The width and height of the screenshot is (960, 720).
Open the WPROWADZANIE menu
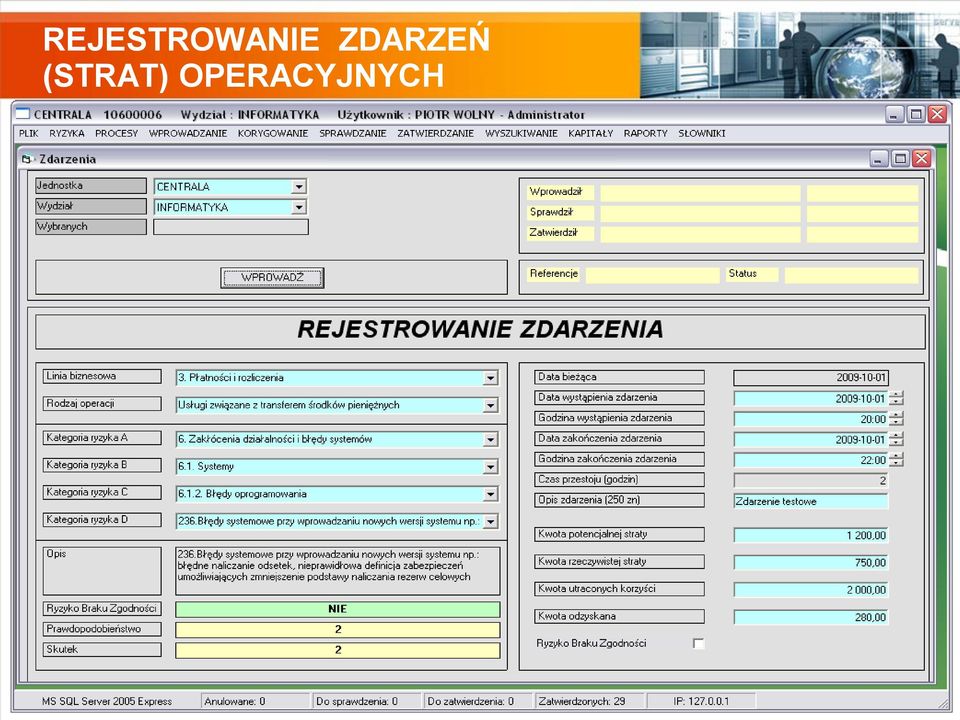coord(188,133)
